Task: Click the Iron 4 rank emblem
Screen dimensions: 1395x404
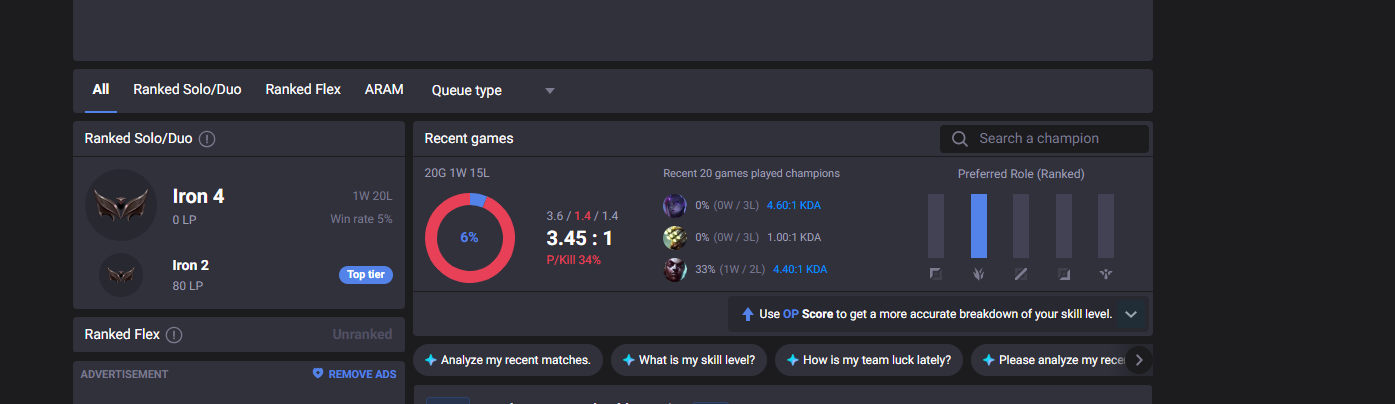Action: pos(121,205)
